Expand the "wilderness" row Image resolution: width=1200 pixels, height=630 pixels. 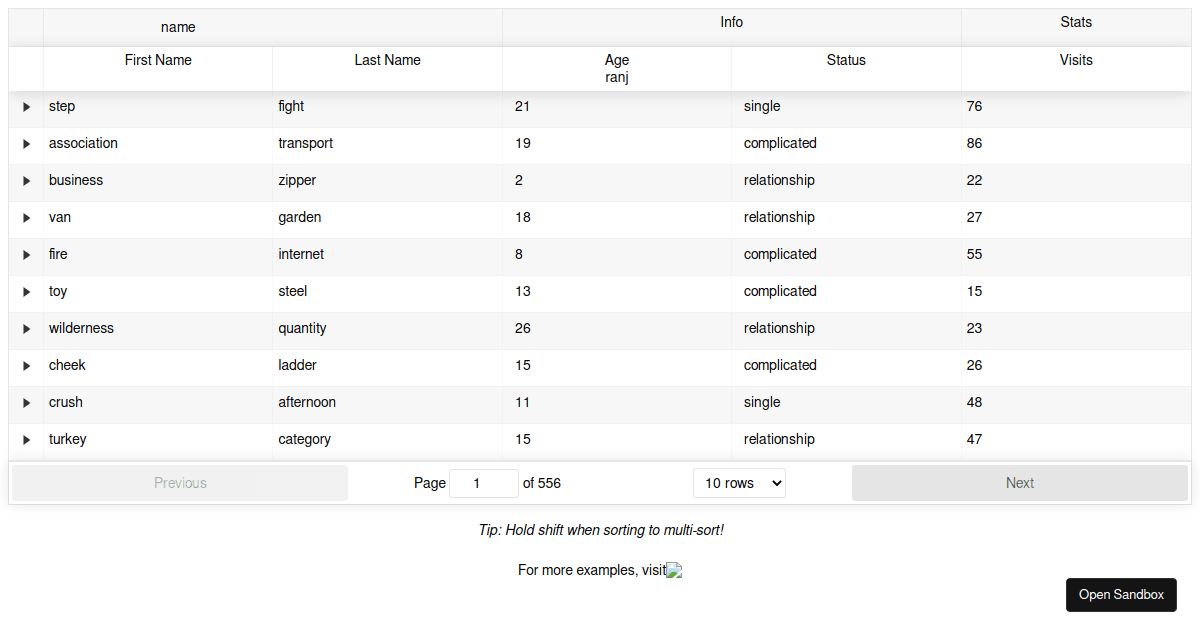(26, 328)
